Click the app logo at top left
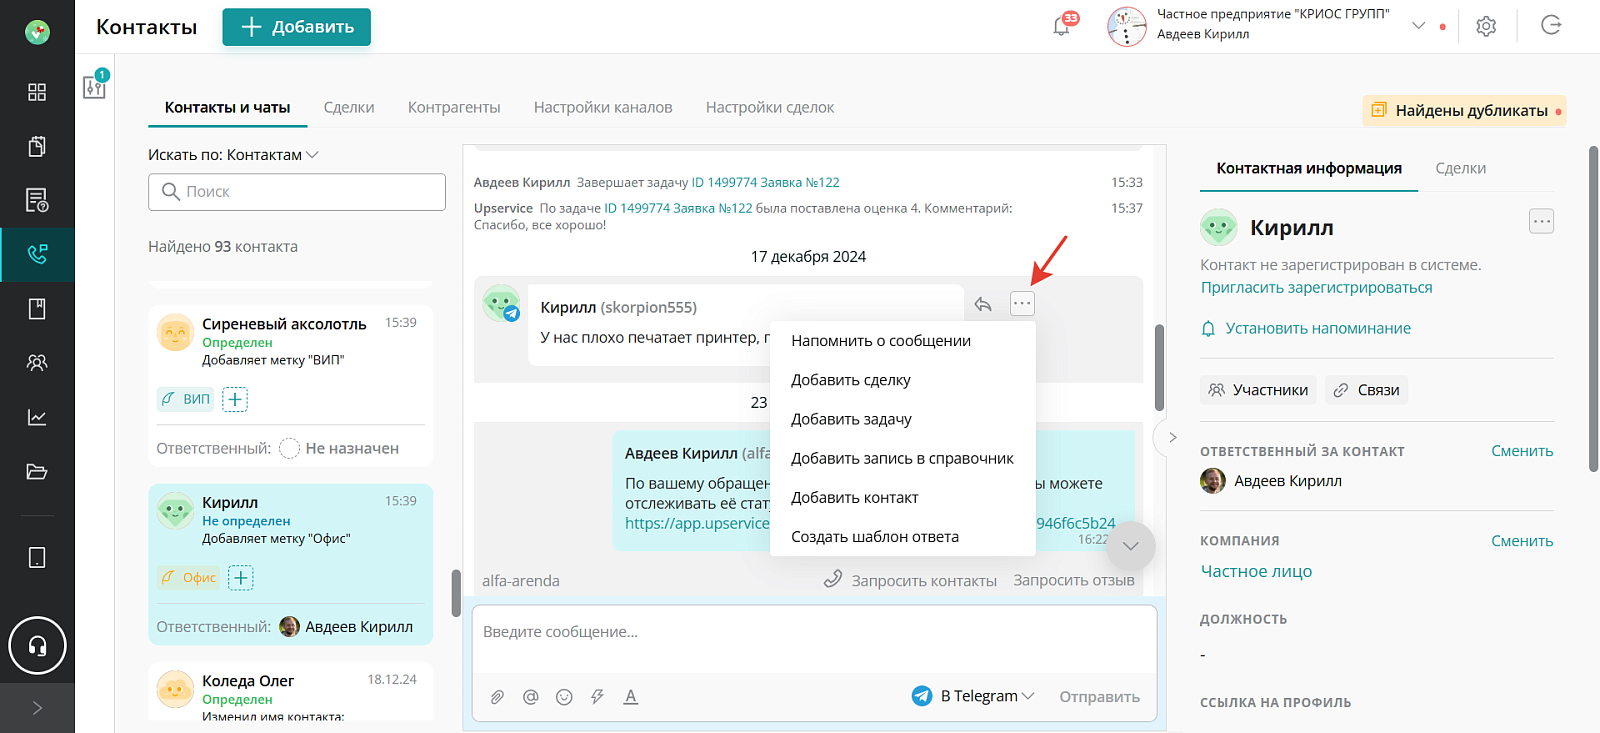This screenshot has width=1600, height=733. pyautogui.click(x=37, y=32)
